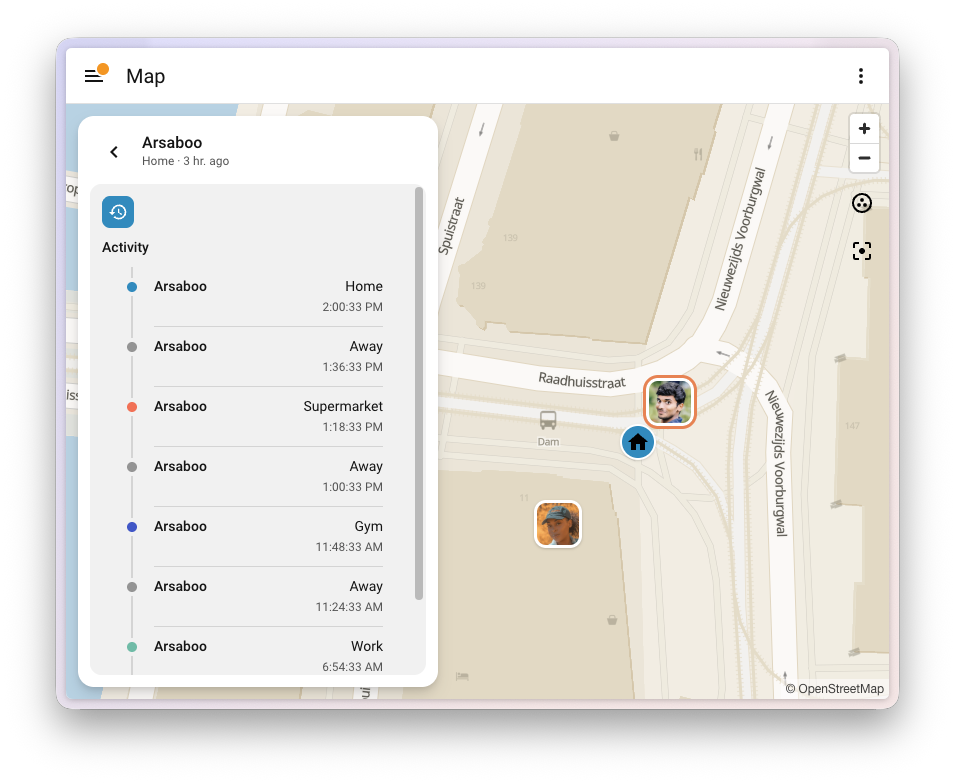Fit map to markers icon

(862, 251)
